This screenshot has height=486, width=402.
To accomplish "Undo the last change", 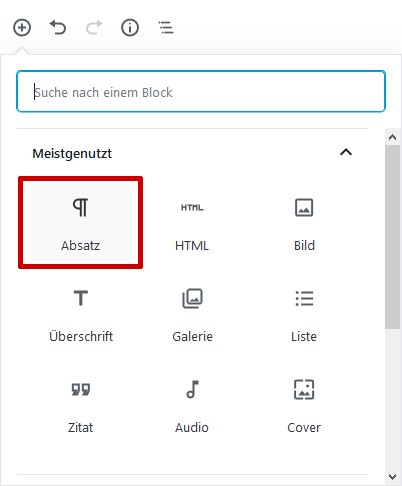I will point(58,27).
